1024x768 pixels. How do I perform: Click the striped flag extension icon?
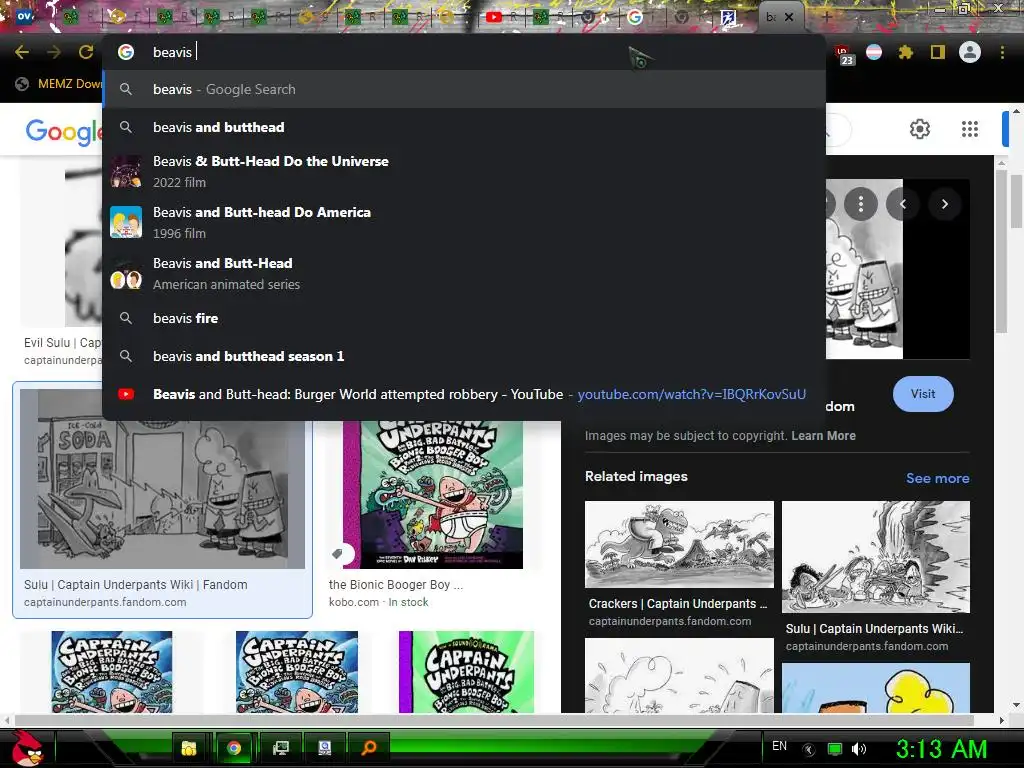(x=874, y=52)
